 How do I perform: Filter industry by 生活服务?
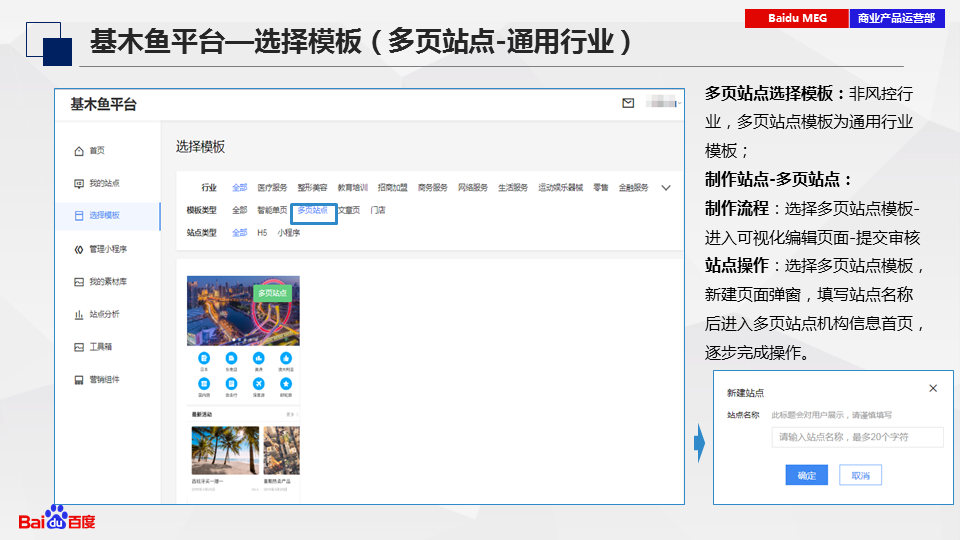coord(513,187)
